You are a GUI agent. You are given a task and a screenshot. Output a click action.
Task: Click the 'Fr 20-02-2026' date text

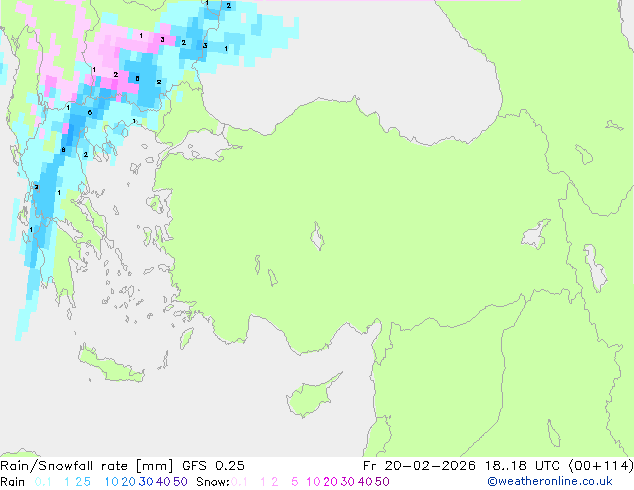[419, 466]
